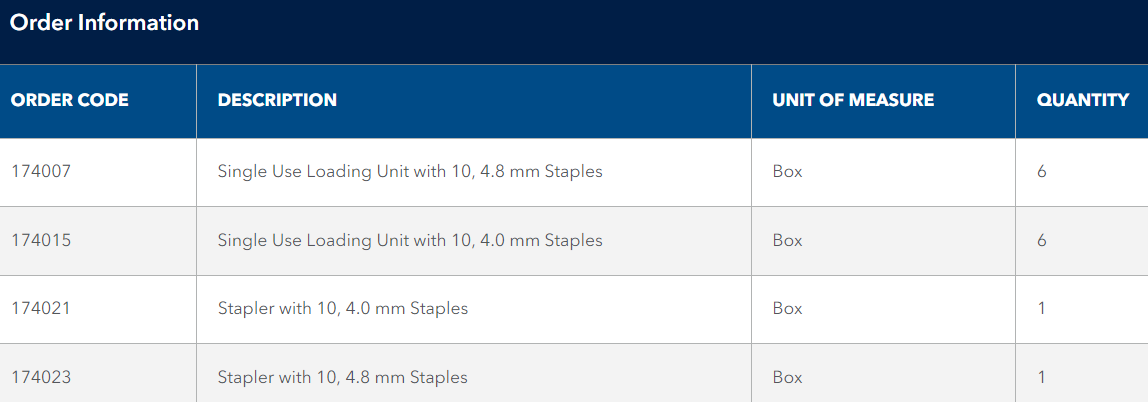The height and width of the screenshot is (402, 1148).
Task: Select order code 174007
Action: pos(41,171)
